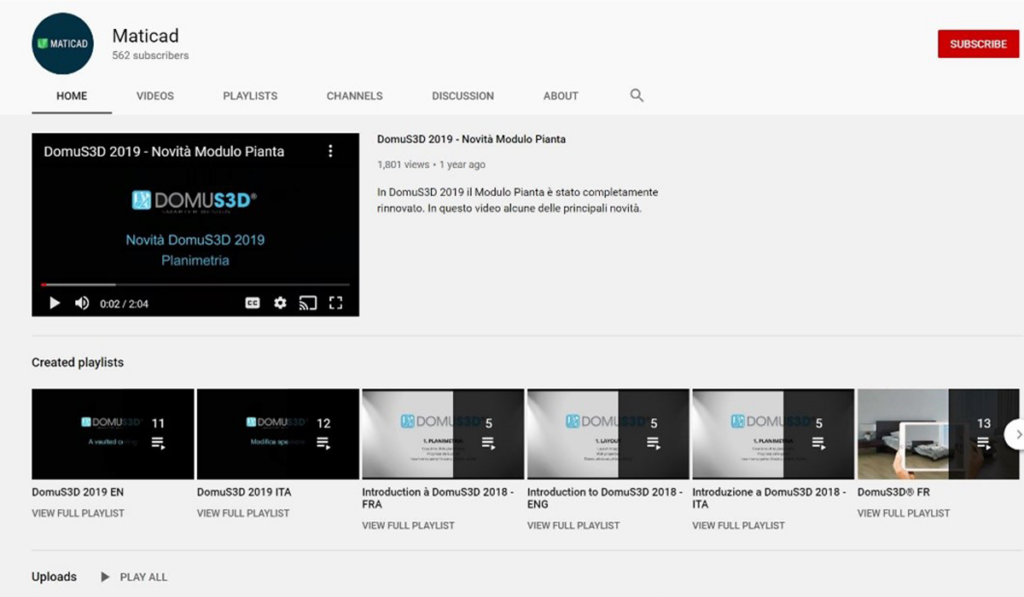Play the DomuS3D 2019 featured video
Viewport: 1024px width, 597px height.
(x=55, y=303)
